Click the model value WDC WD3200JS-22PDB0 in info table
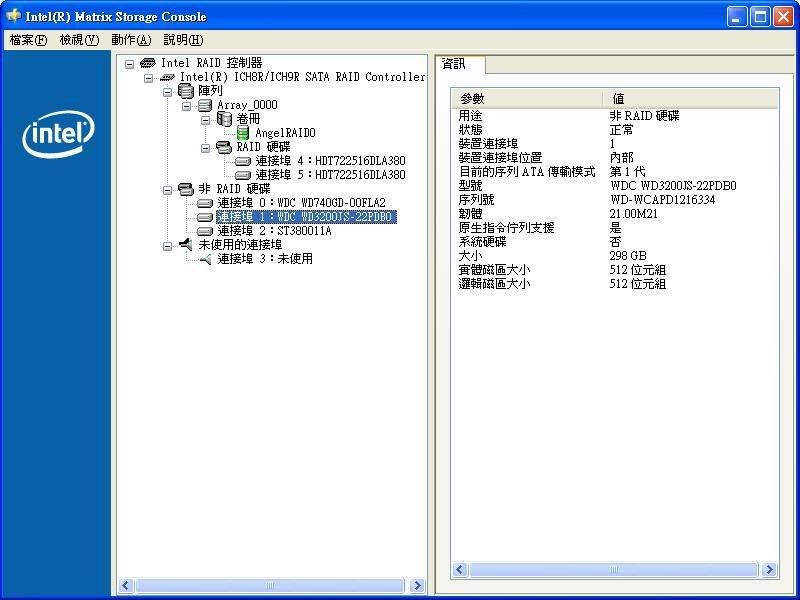The height and width of the screenshot is (600, 800). (x=673, y=186)
